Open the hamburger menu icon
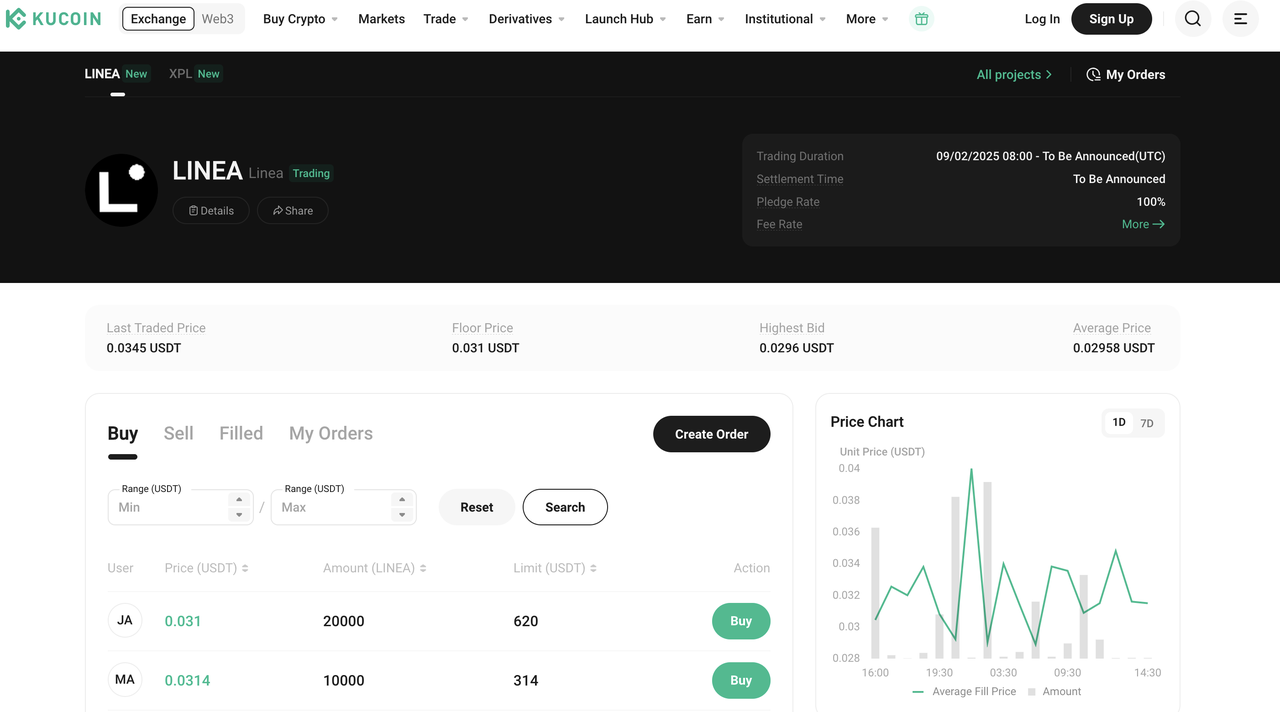 pos(1240,19)
